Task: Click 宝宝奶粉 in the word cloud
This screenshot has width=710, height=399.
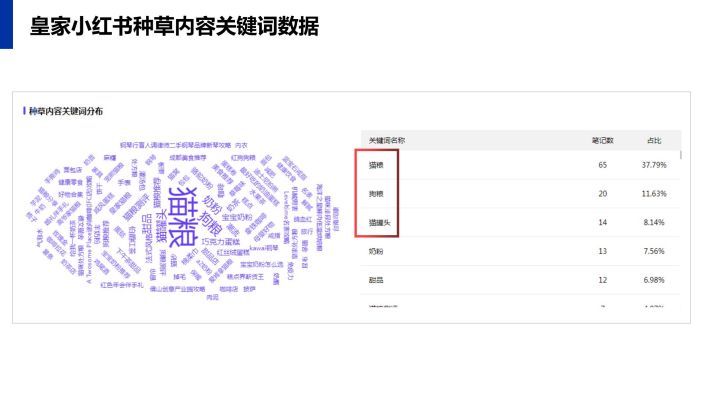Action: (237, 217)
